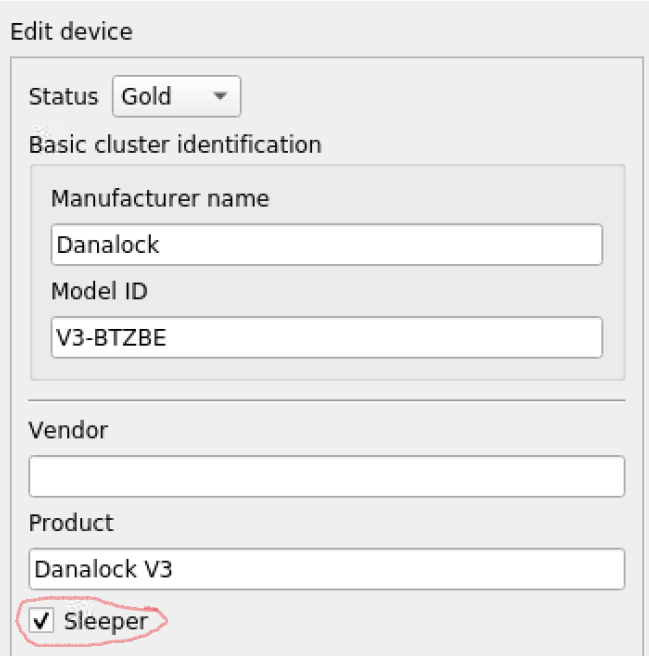This screenshot has height=658, width=649.
Task: Place cursor on the "Danalock" manufacturer text
Action: 107,245
